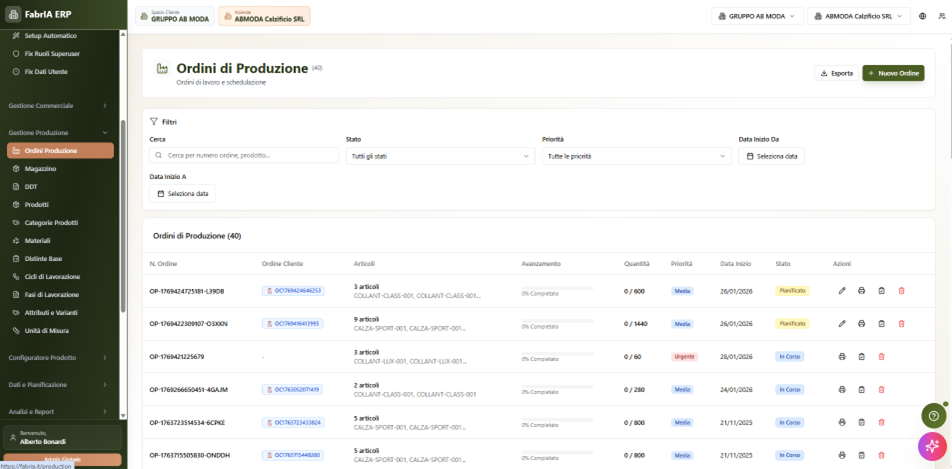Screen dimensions: 952x469
Task: Open clipboard check for order OP-1769266650451-4GAJM
Action: (x=861, y=389)
